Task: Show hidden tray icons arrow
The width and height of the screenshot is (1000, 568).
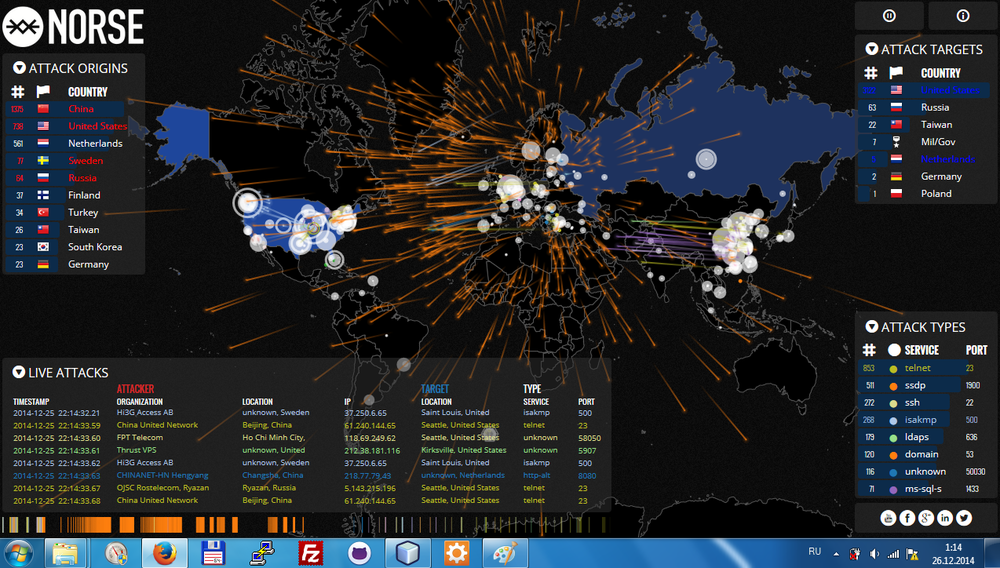Action: (836, 553)
